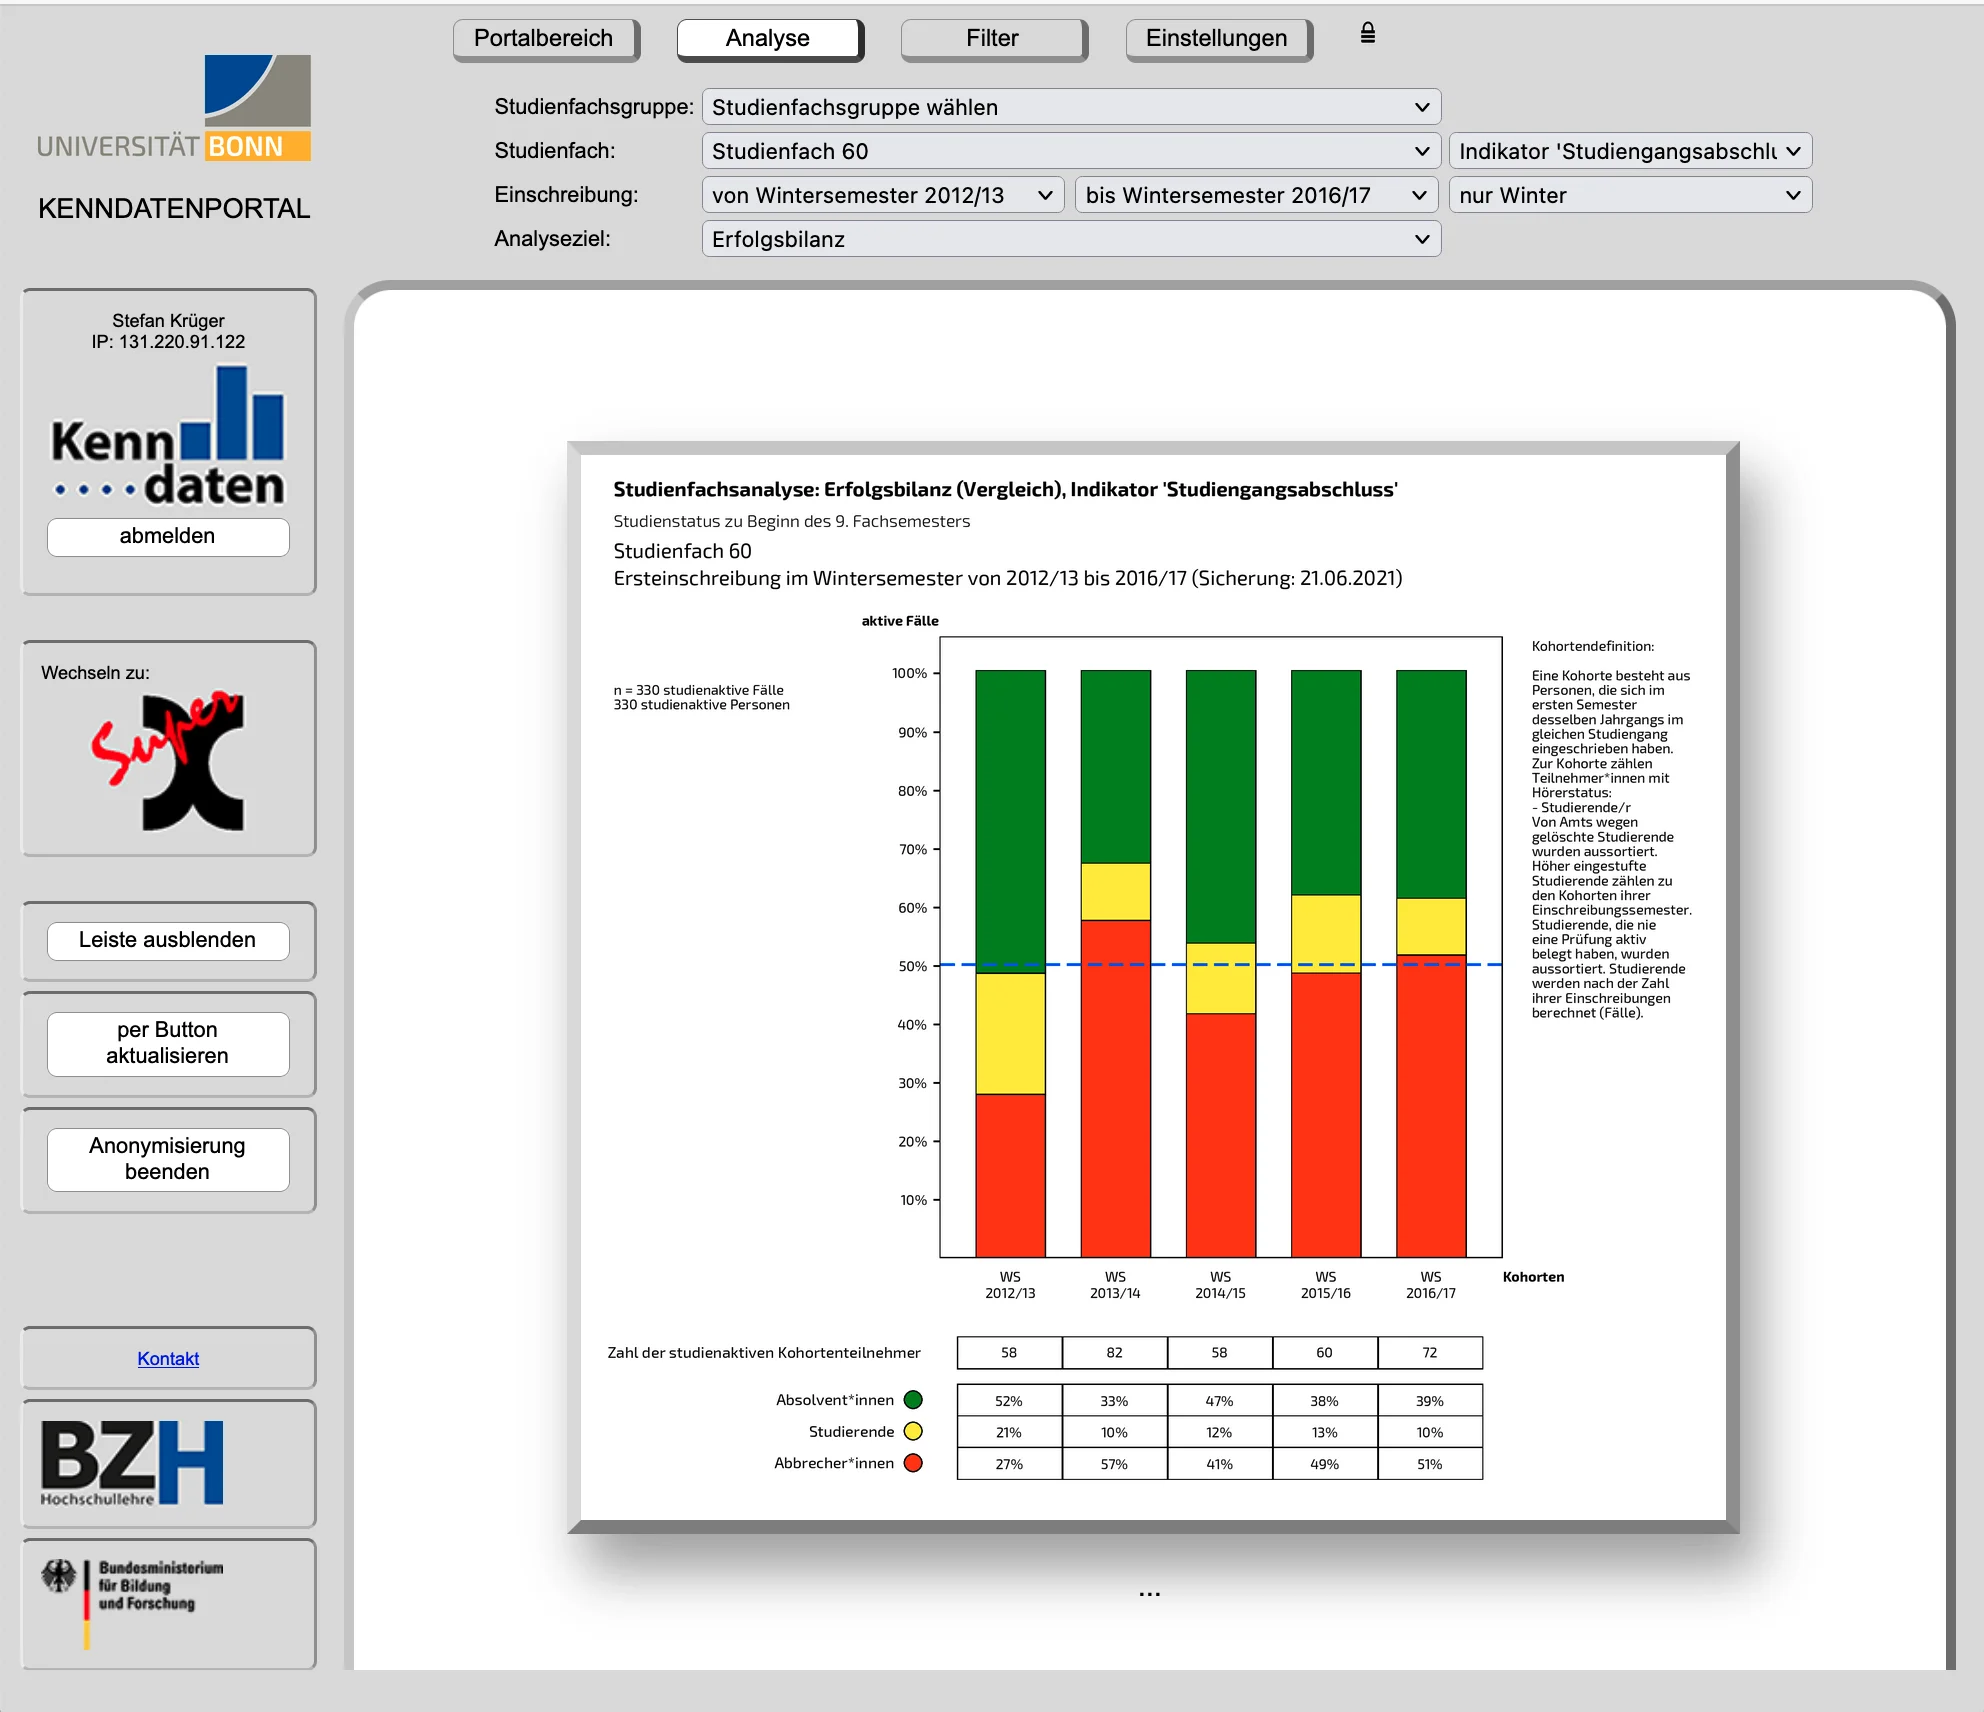This screenshot has height=1712, width=1984.
Task: Click the green Absolvent*innen legend circle
Action: 913,1400
